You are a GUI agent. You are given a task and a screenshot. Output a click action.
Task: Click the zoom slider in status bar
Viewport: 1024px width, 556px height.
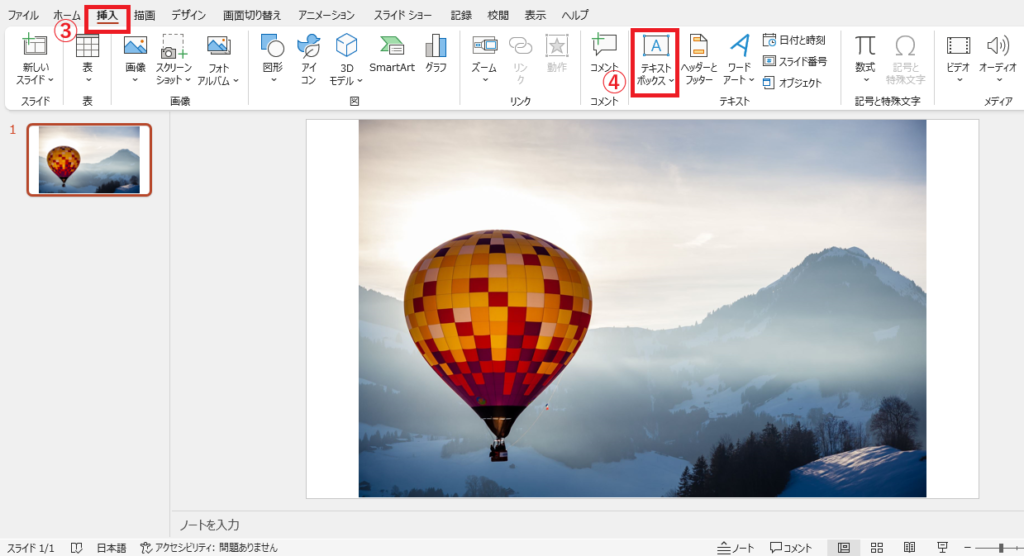1000,548
